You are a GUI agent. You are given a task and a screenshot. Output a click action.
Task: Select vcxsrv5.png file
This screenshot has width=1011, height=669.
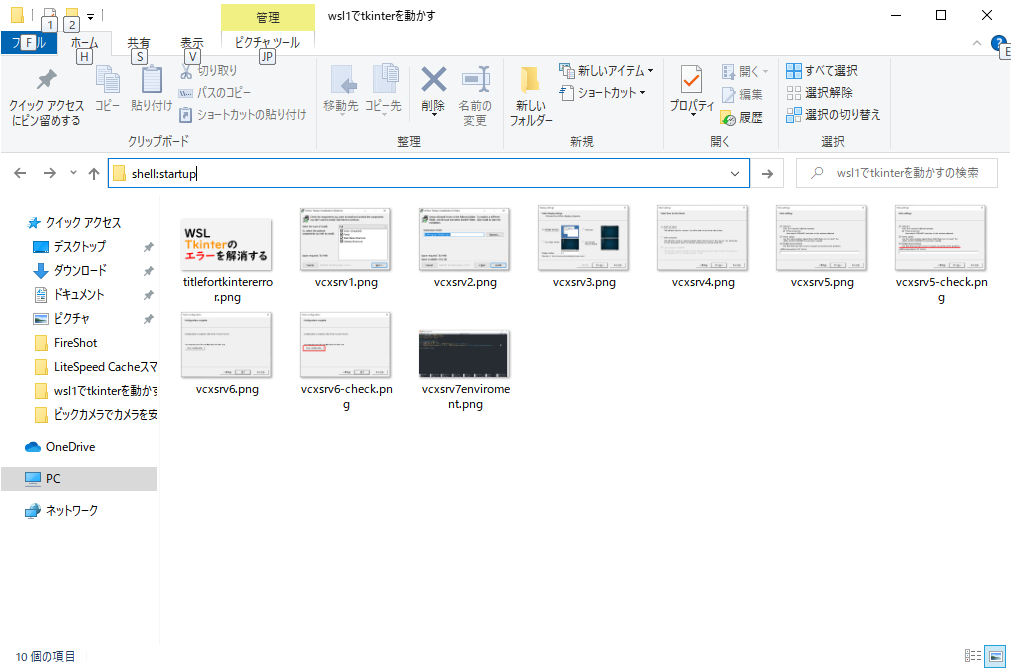click(822, 248)
